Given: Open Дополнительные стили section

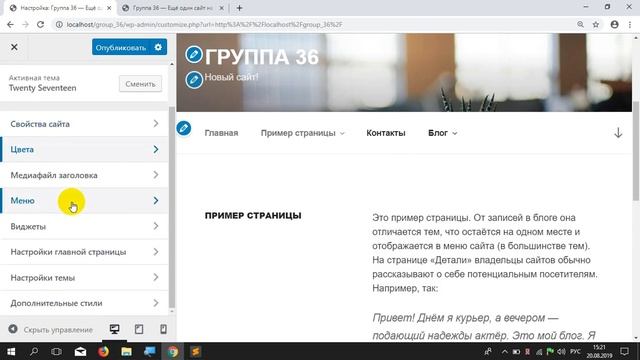Looking at the screenshot, I should [x=84, y=303].
